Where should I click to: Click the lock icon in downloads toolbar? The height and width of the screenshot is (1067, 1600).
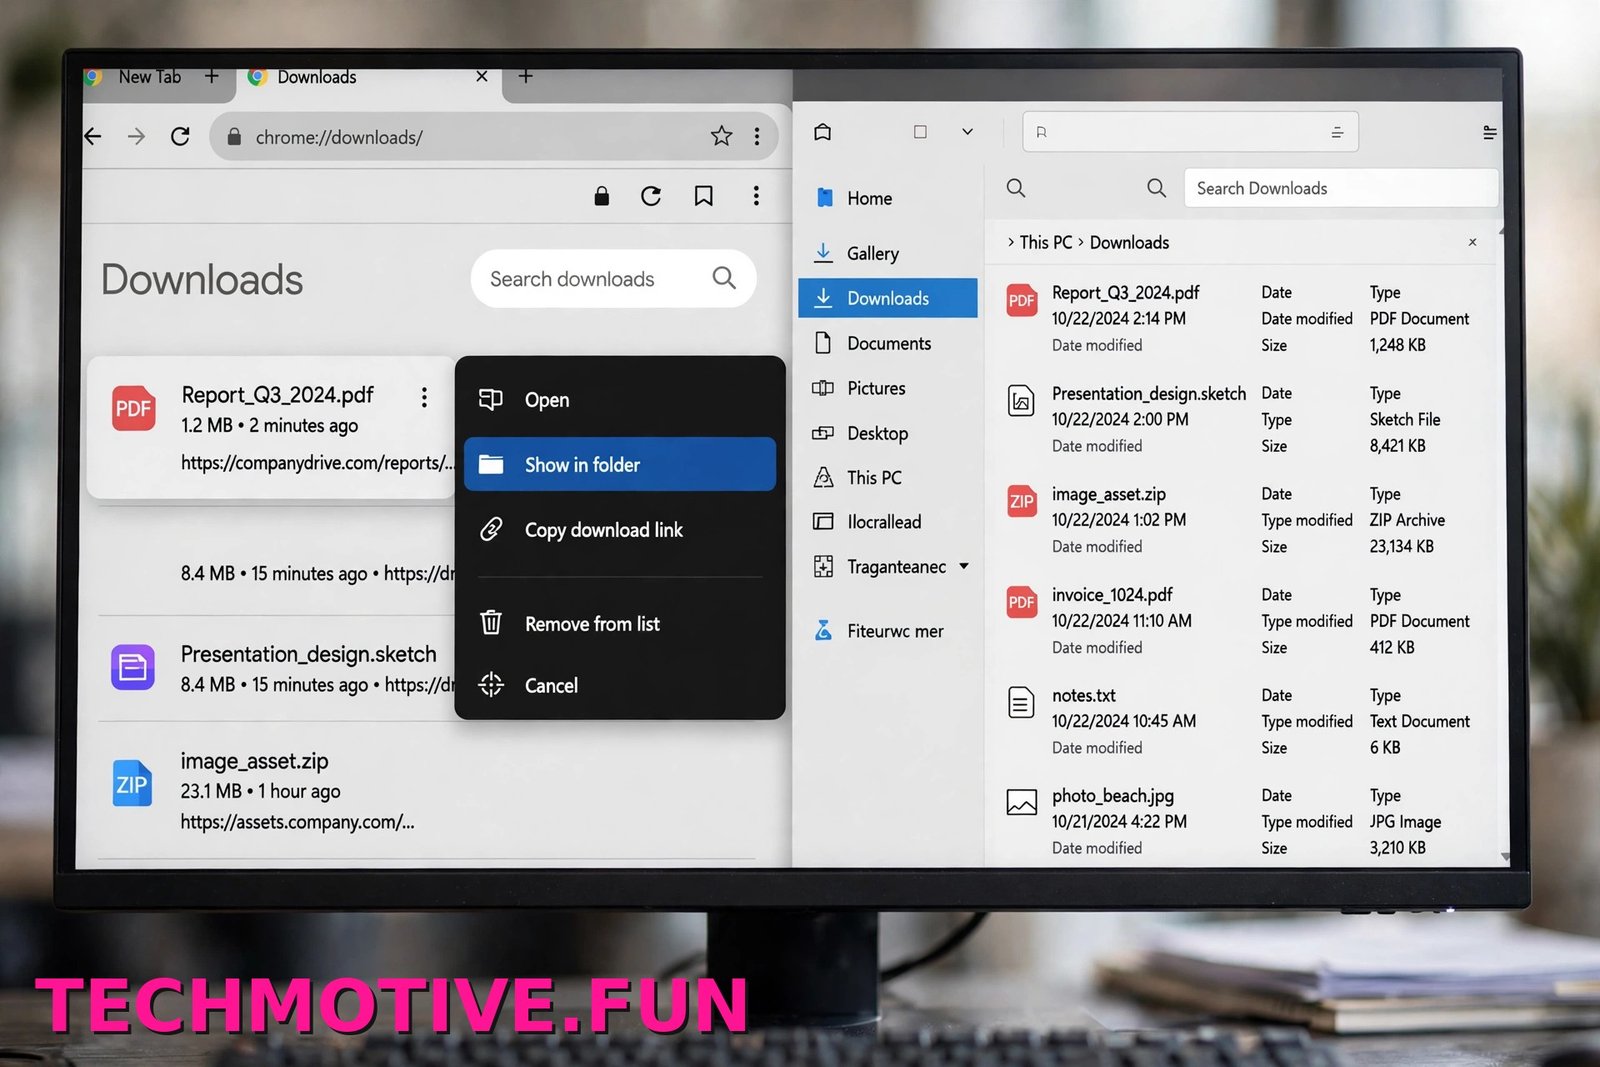pos(601,196)
